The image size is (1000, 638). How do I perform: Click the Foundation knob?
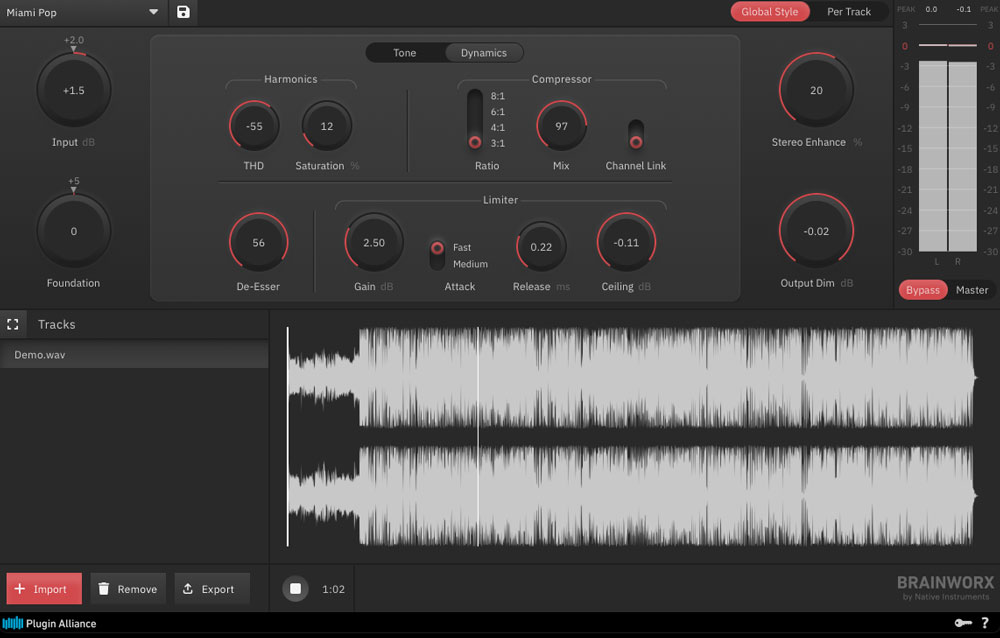point(74,231)
